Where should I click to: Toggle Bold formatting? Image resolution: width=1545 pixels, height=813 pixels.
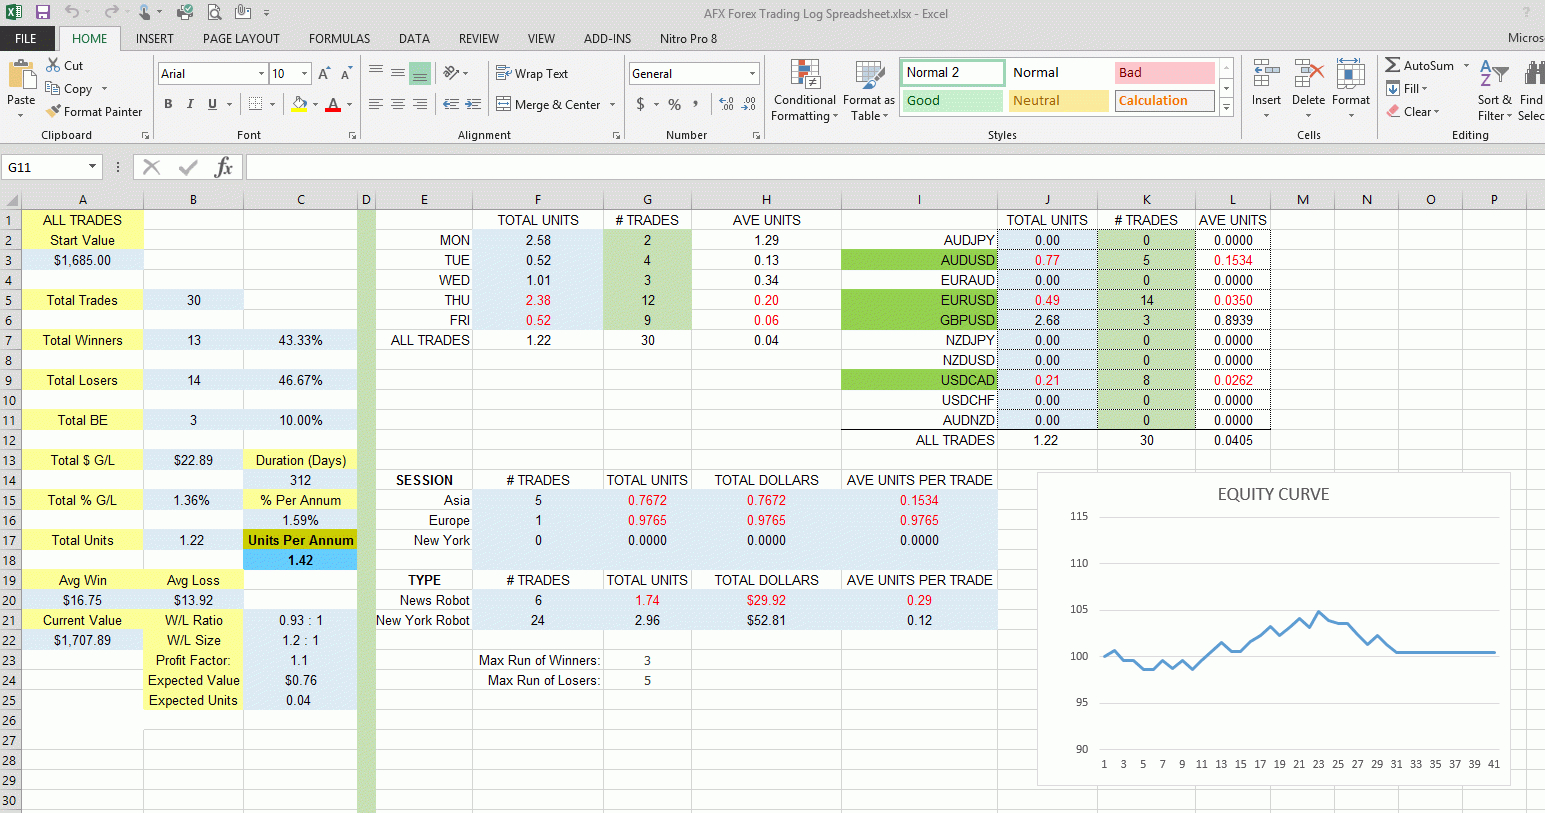tap(168, 104)
